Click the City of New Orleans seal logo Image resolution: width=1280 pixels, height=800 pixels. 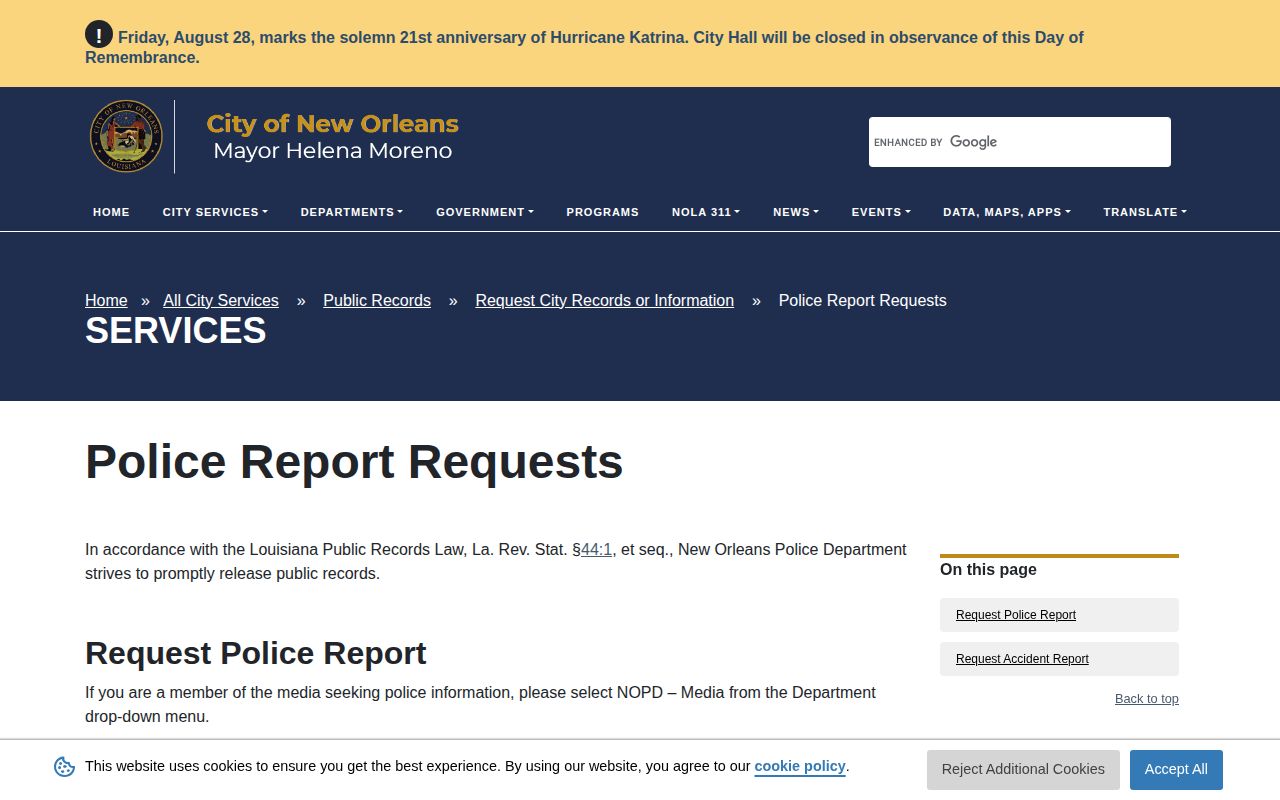pos(126,136)
